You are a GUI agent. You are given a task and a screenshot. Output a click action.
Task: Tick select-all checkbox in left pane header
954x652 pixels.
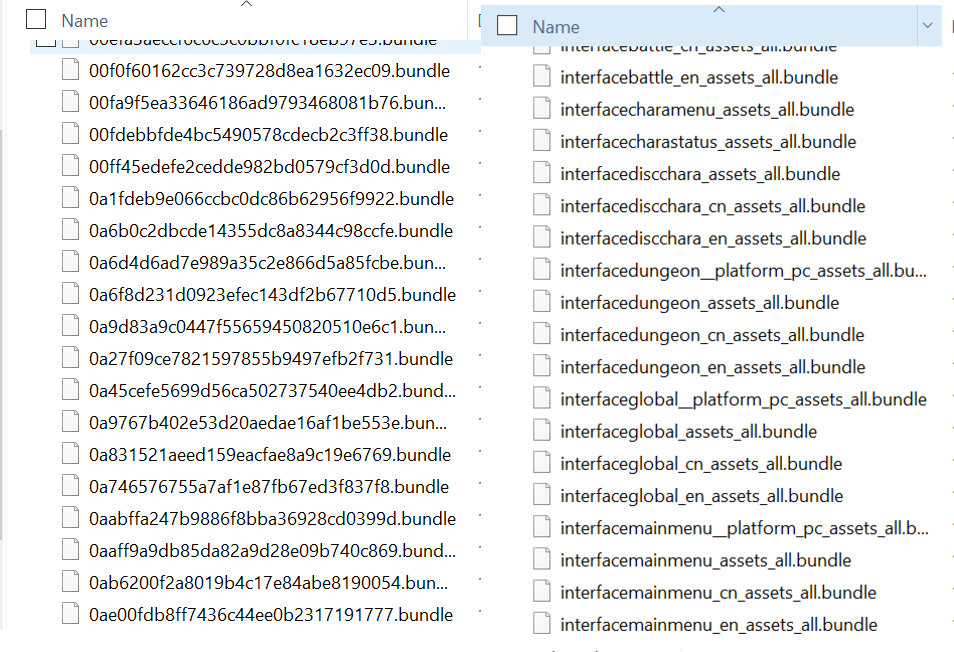(36, 19)
